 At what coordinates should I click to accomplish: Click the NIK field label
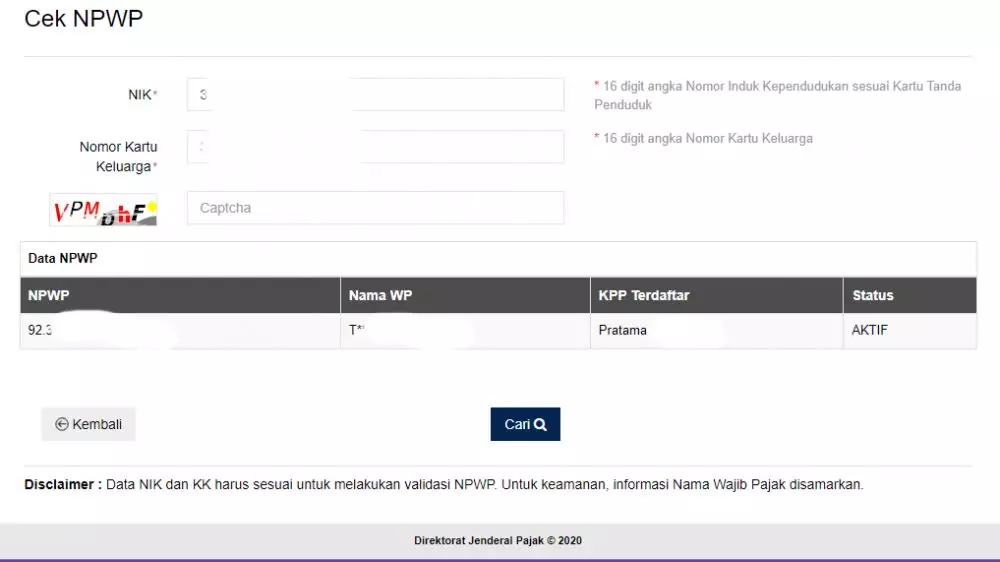[x=138, y=95]
